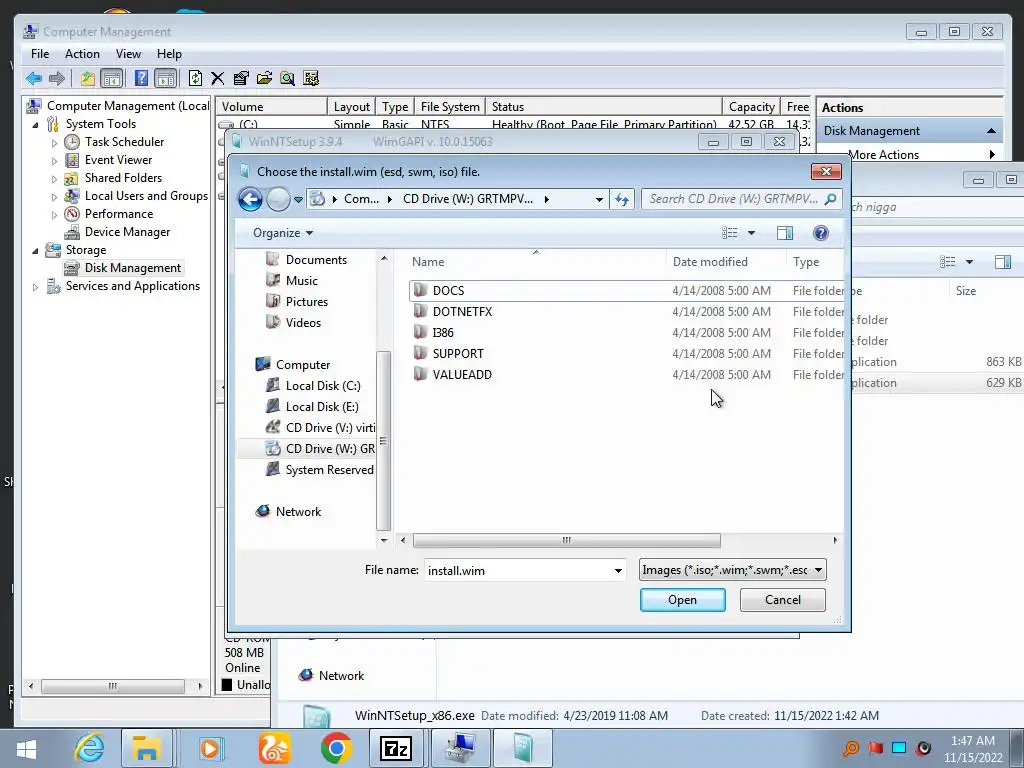
Task: Click More Actions in Actions pane
Action: coord(884,155)
